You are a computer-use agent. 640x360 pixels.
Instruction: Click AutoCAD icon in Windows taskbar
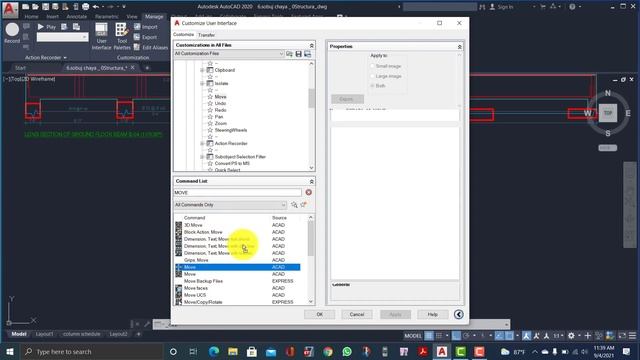coord(442,351)
